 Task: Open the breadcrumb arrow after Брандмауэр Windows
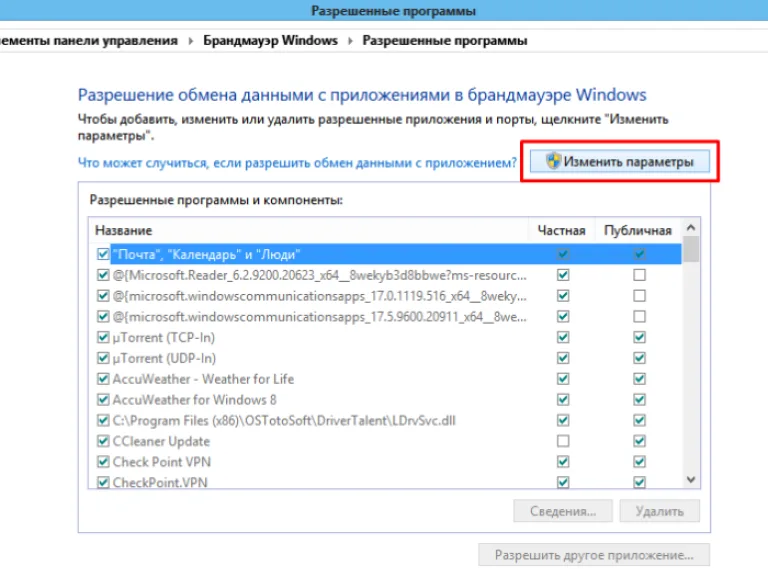click(350, 41)
